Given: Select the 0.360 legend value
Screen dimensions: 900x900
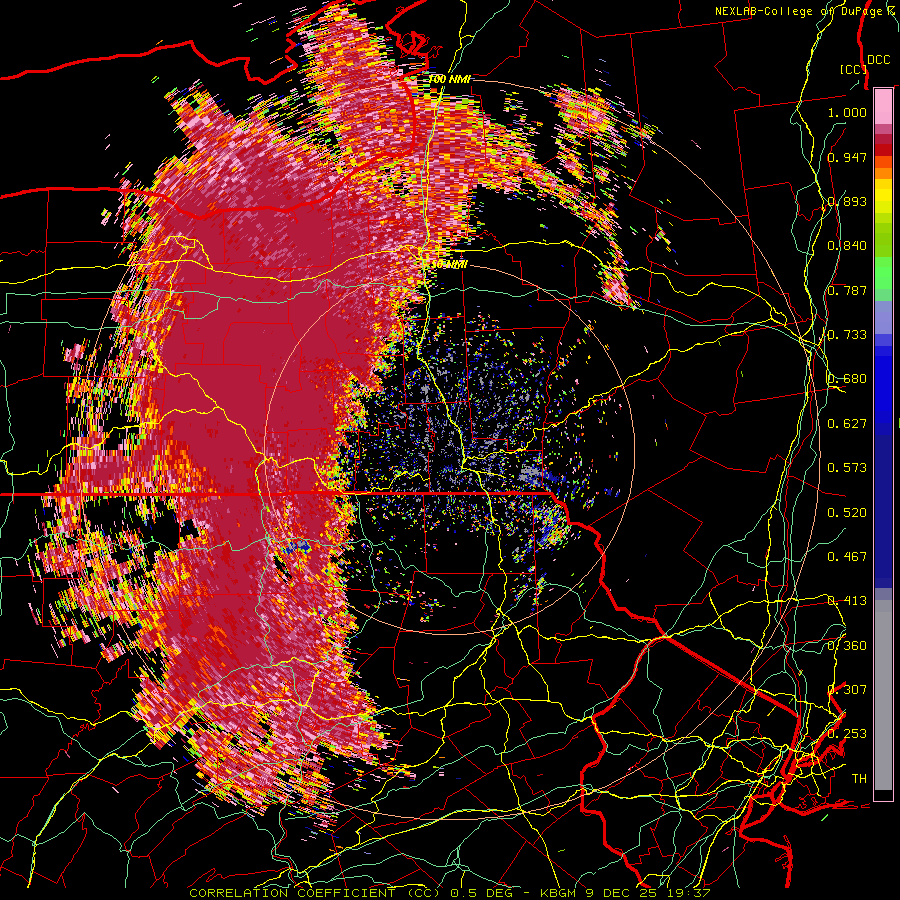Looking at the screenshot, I should pyautogui.click(x=847, y=646).
